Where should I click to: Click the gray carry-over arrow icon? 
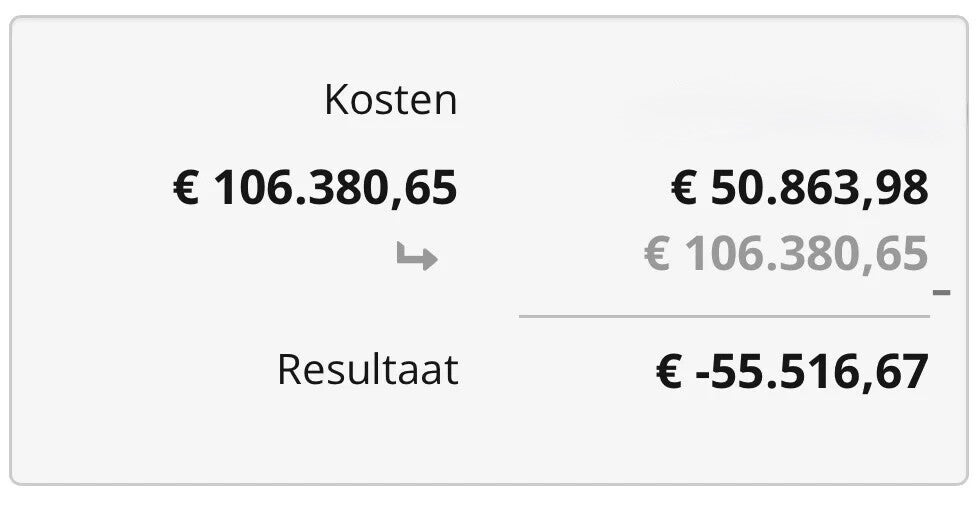[417, 258]
